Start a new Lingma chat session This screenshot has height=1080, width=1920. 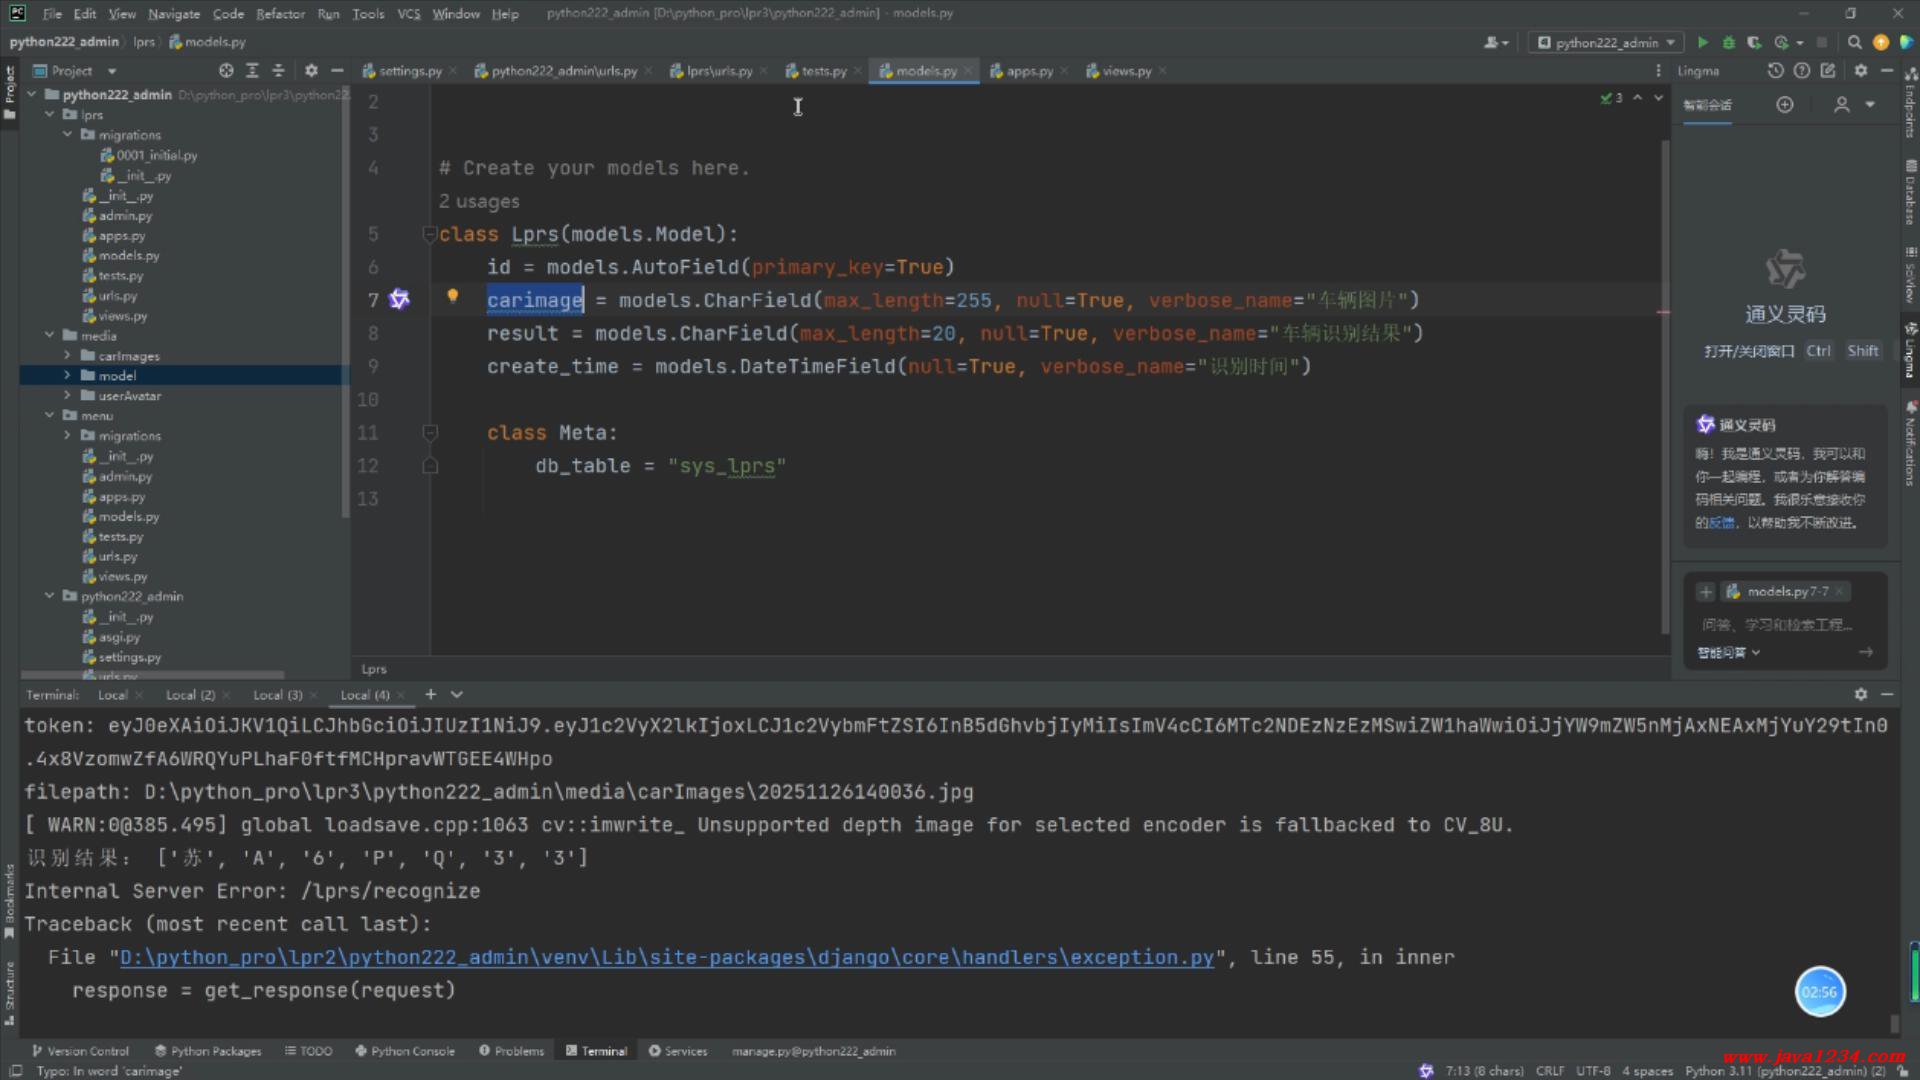(1785, 105)
